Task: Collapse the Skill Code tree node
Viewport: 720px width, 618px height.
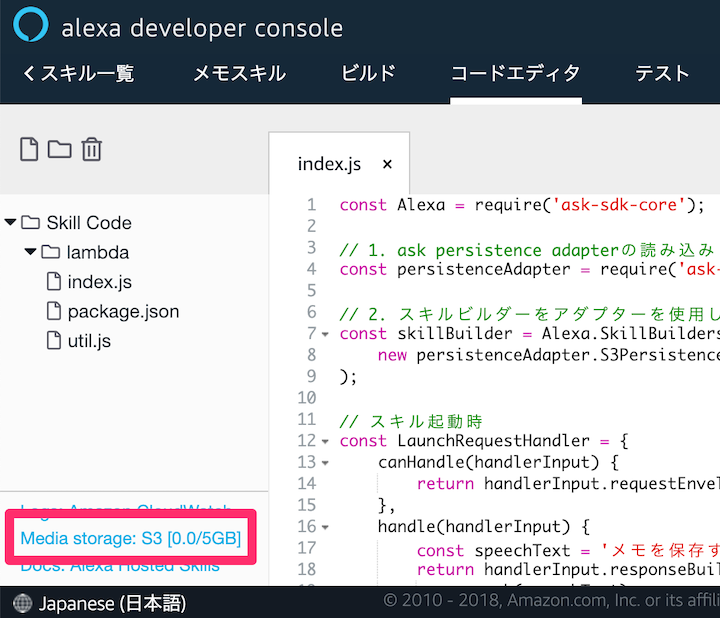Action: (x=11, y=223)
